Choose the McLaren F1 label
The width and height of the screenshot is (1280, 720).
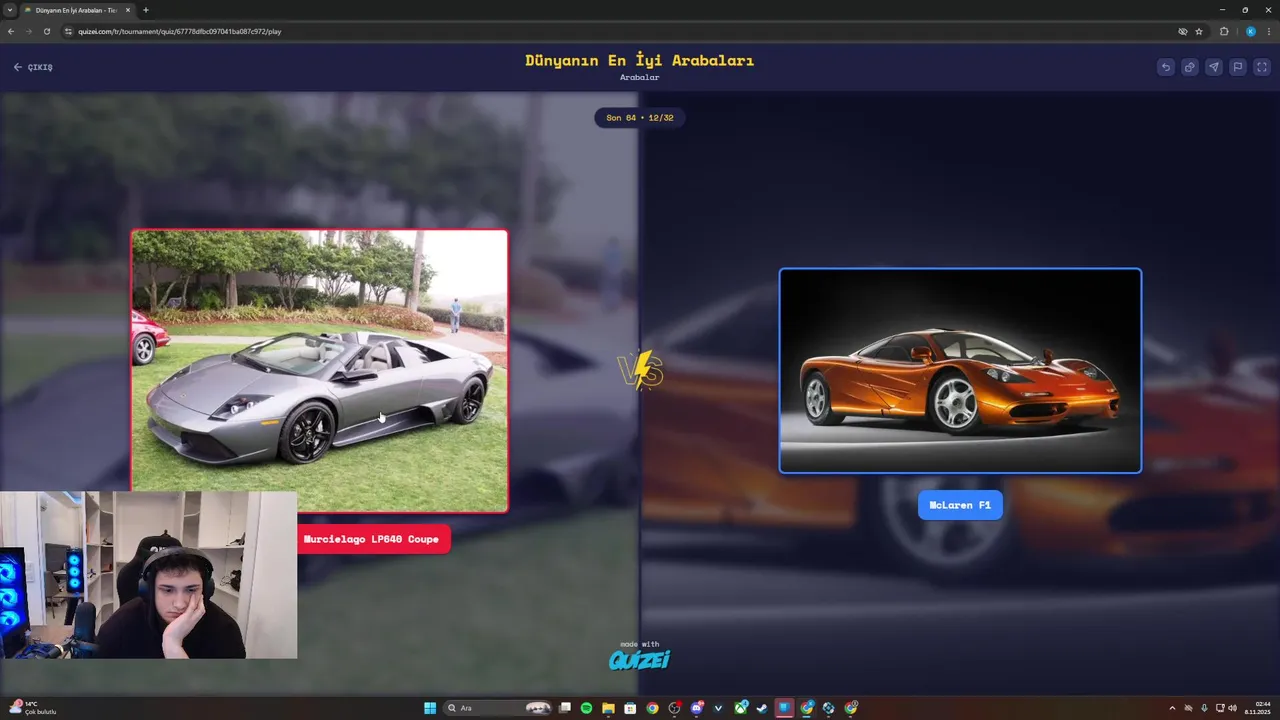pyautogui.click(x=960, y=505)
